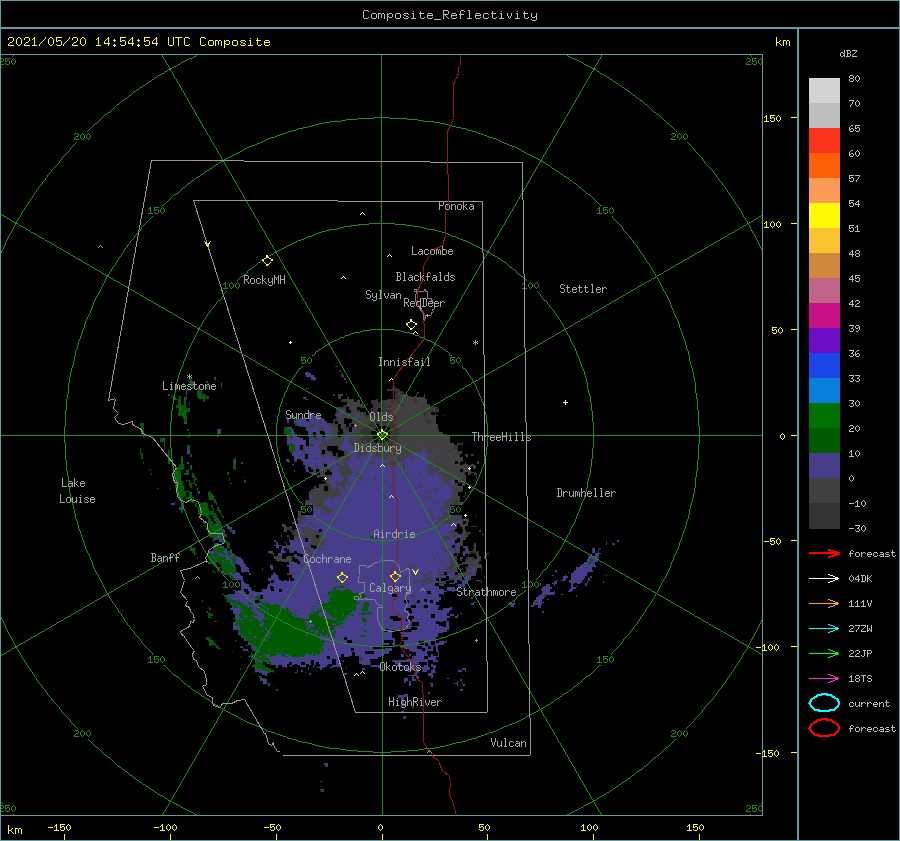
Task: Click the light gray 80 dBZ swatch
Action: [824, 91]
